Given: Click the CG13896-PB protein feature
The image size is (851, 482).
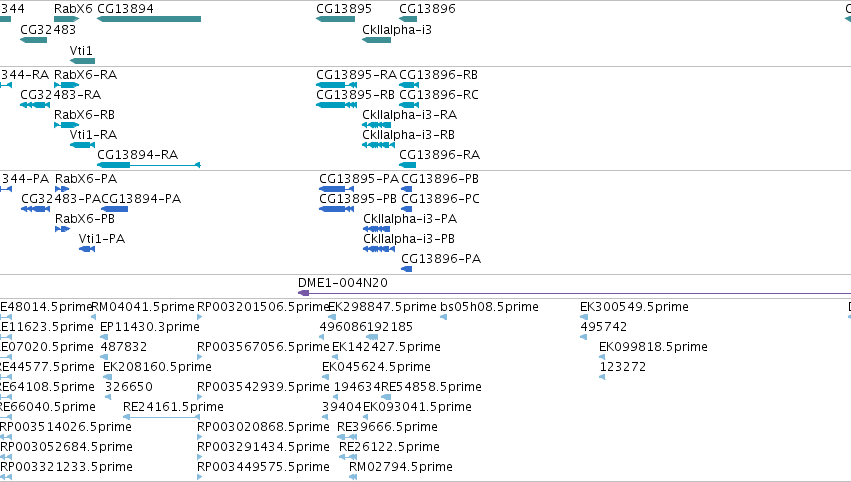Looking at the screenshot, I should point(407,189).
